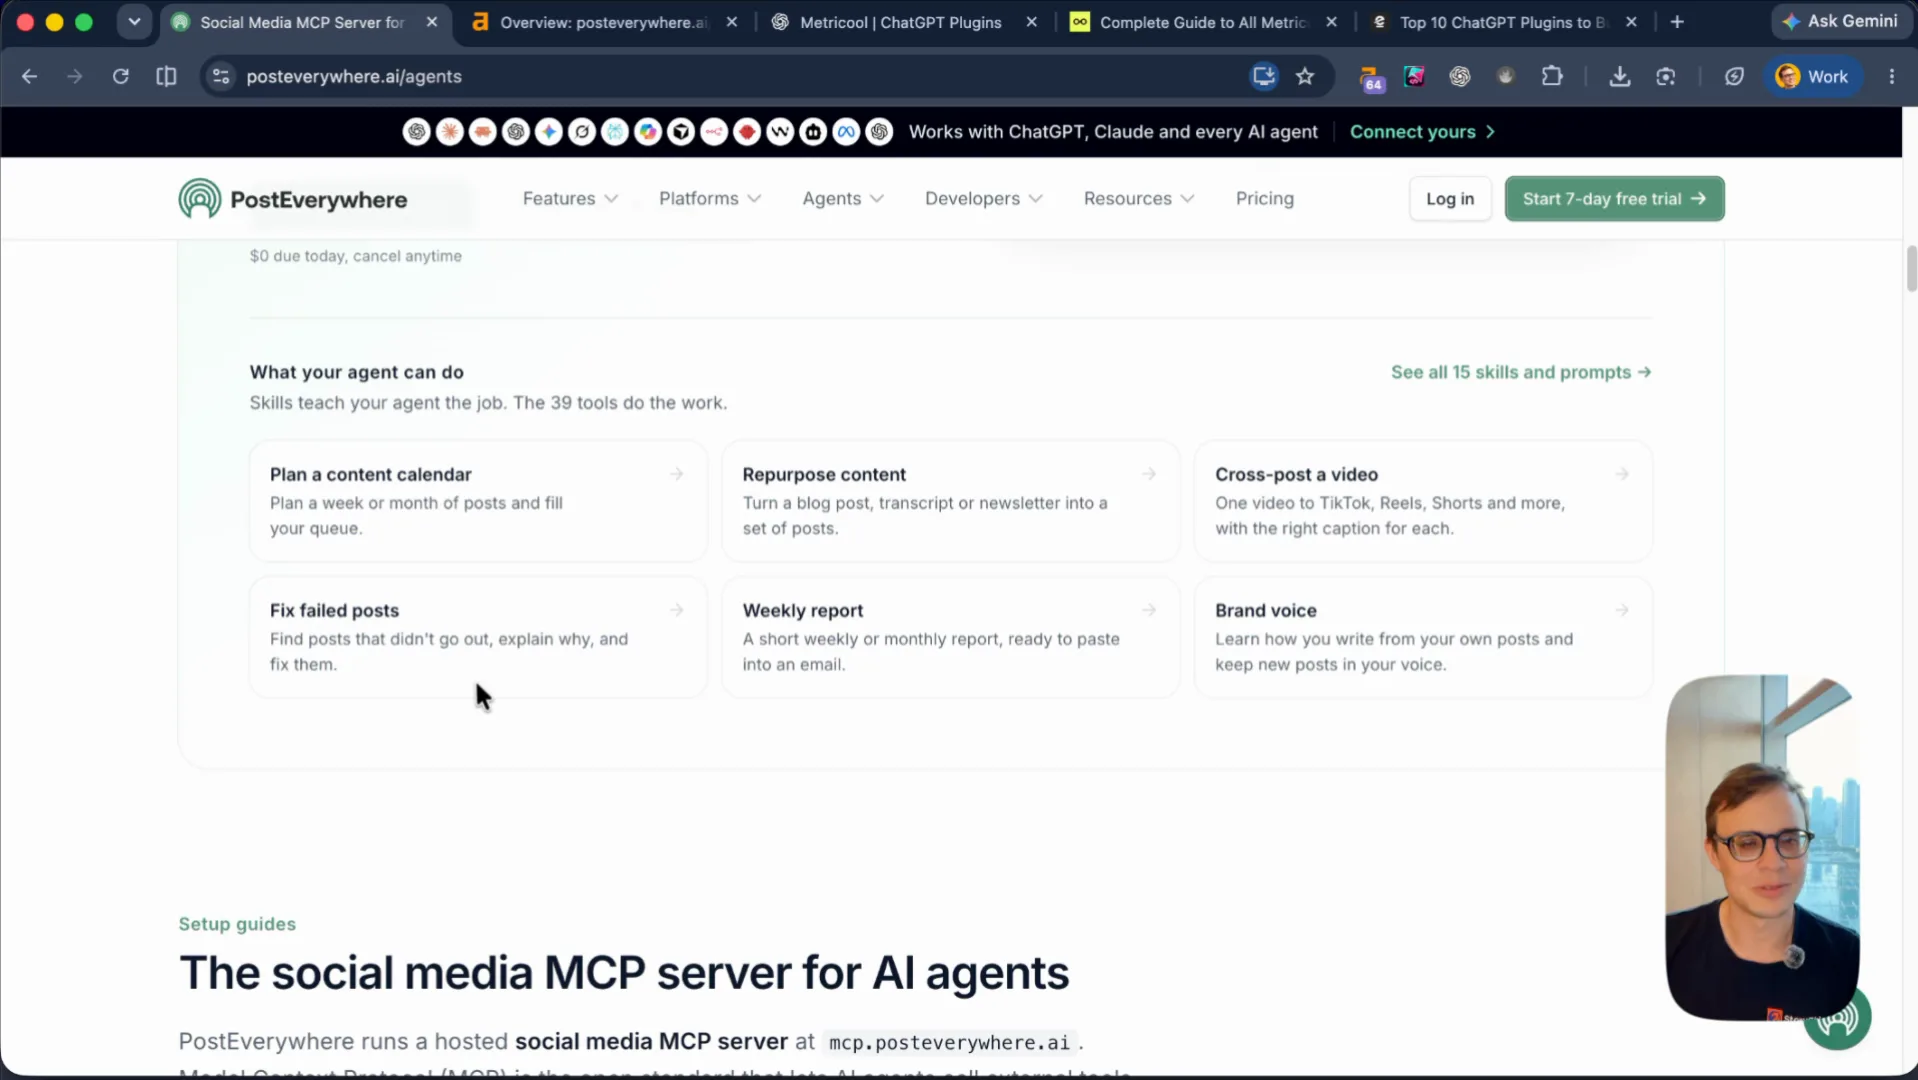
Task: Click the leaf lightning icon in toolbar
Action: tap(1735, 76)
